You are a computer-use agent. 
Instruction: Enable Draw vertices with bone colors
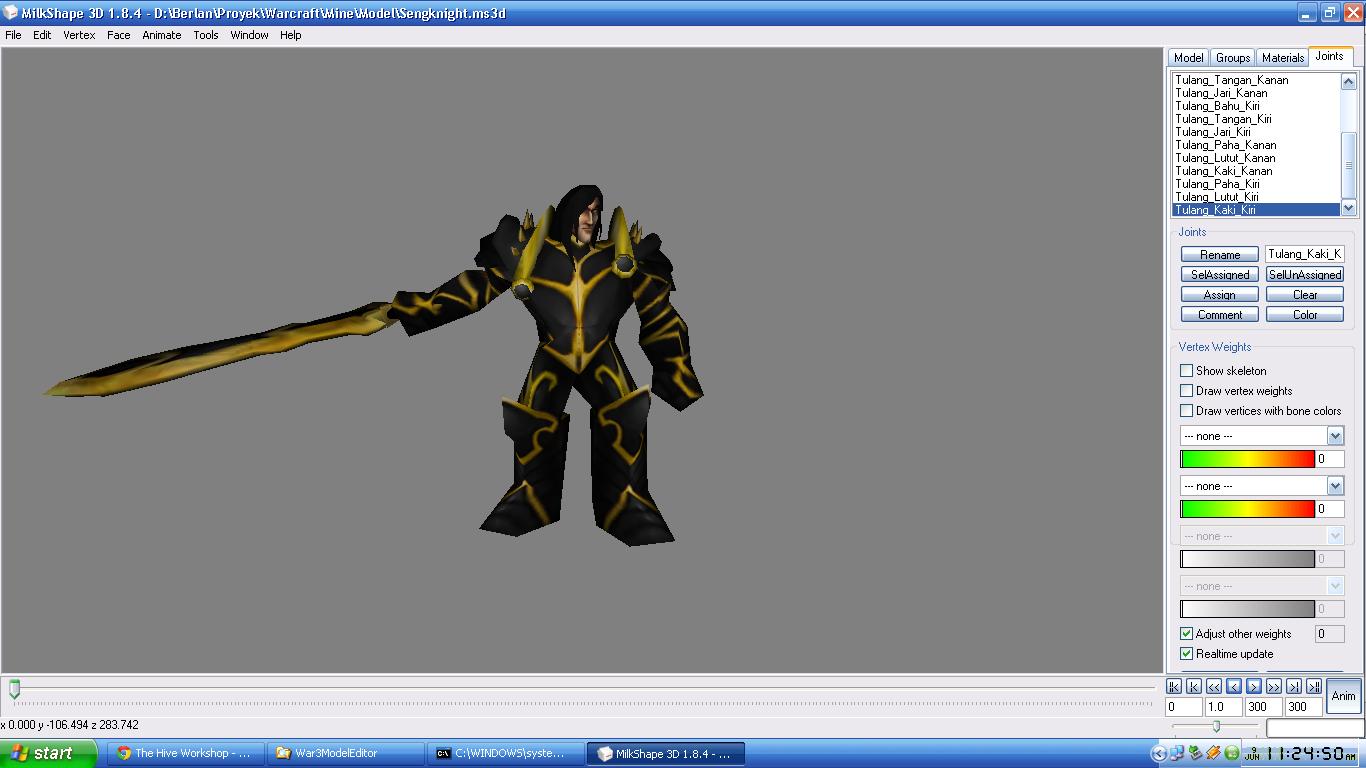point(1186,411)
